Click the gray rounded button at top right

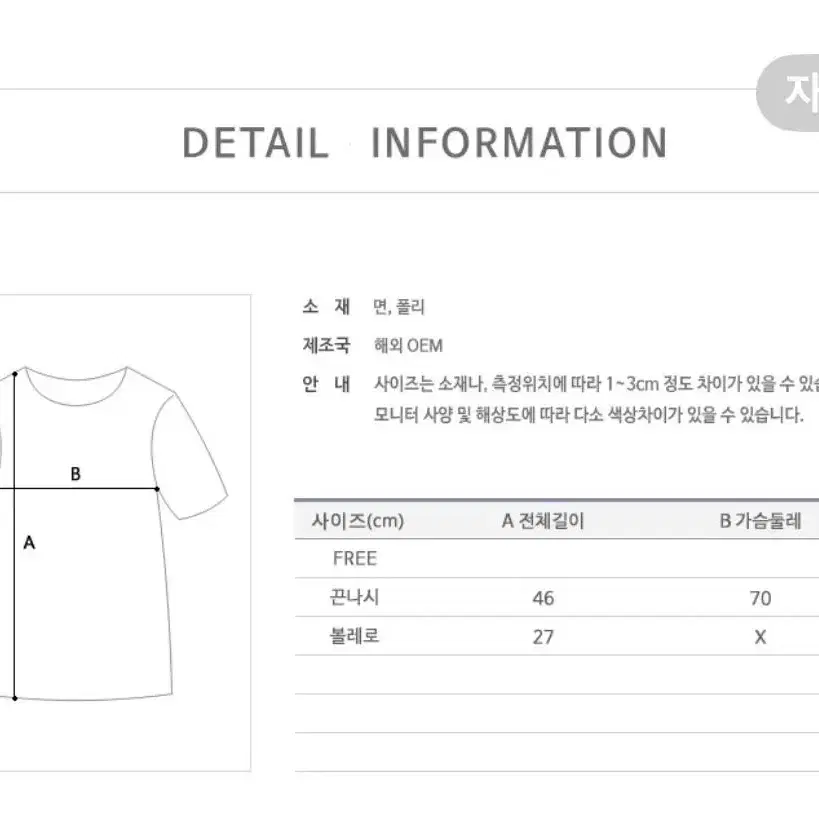(788, 92)
